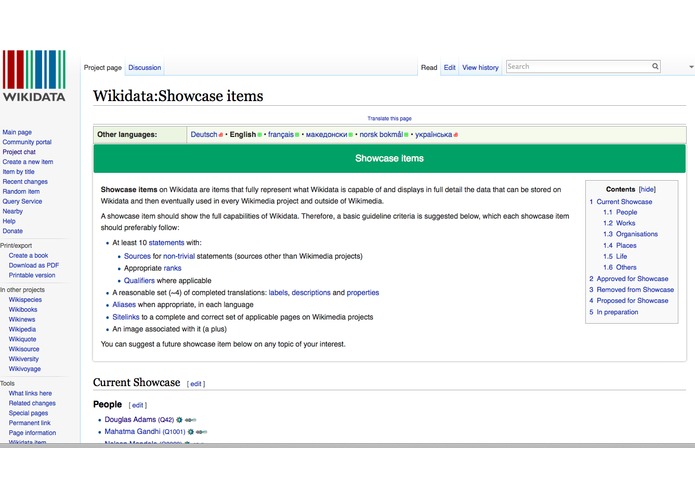
Task: Open Printable version
Action: coord(32,275)
